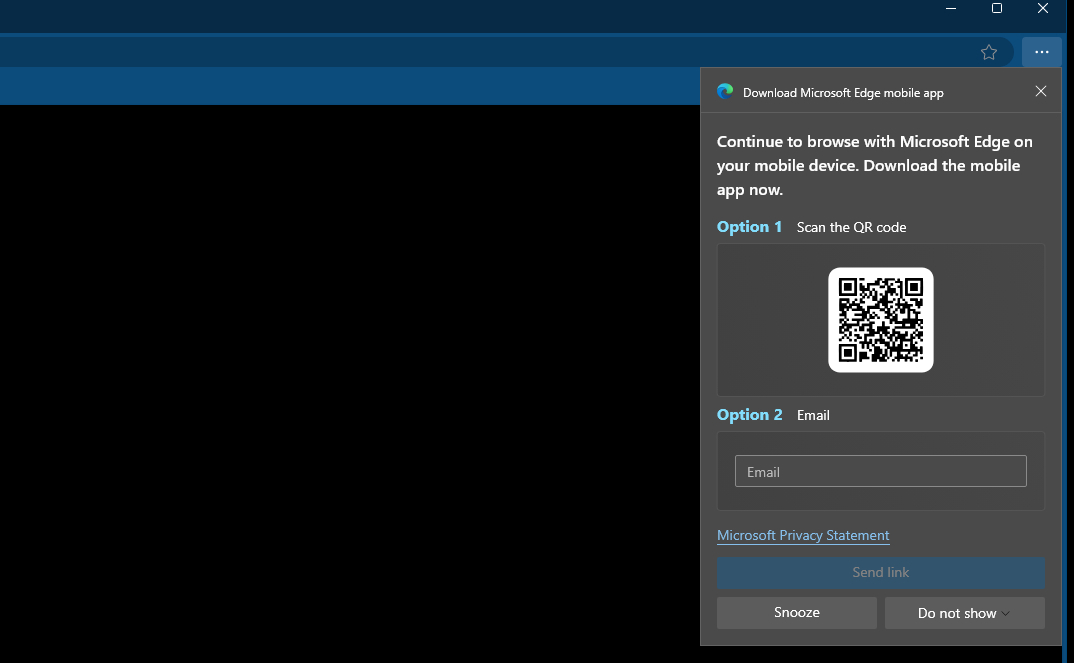Minimize the browser window
The image size is (1074, 663).
pos(951,9)
